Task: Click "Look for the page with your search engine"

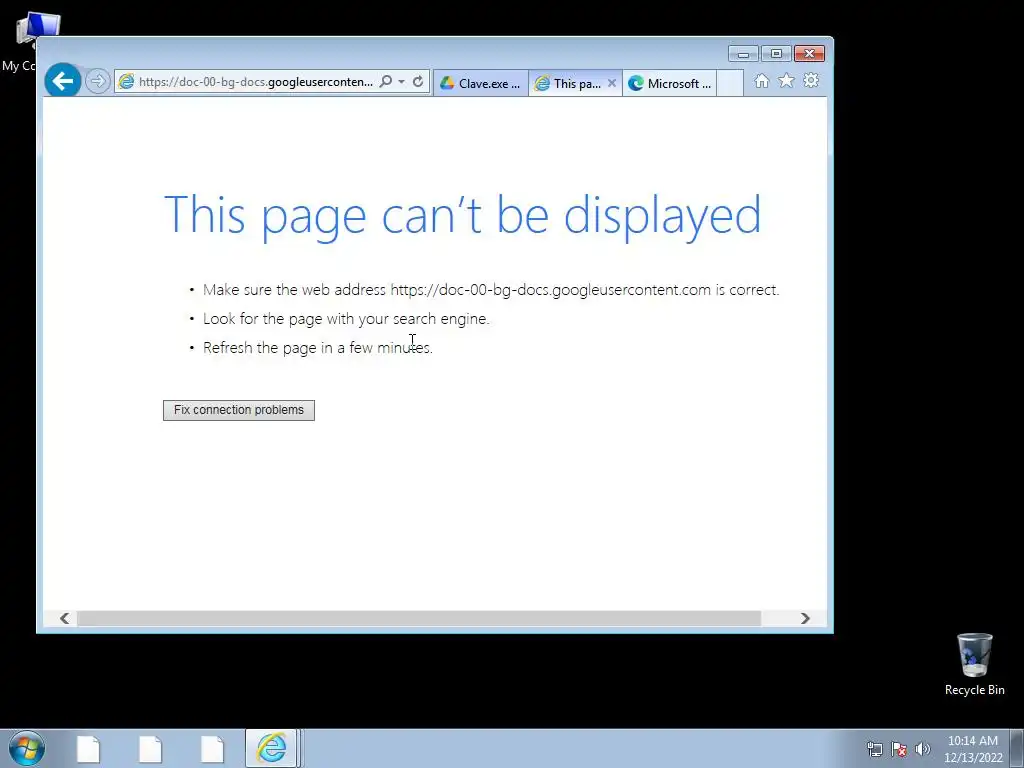Action: pyautogui.click(x=346, y=319)
